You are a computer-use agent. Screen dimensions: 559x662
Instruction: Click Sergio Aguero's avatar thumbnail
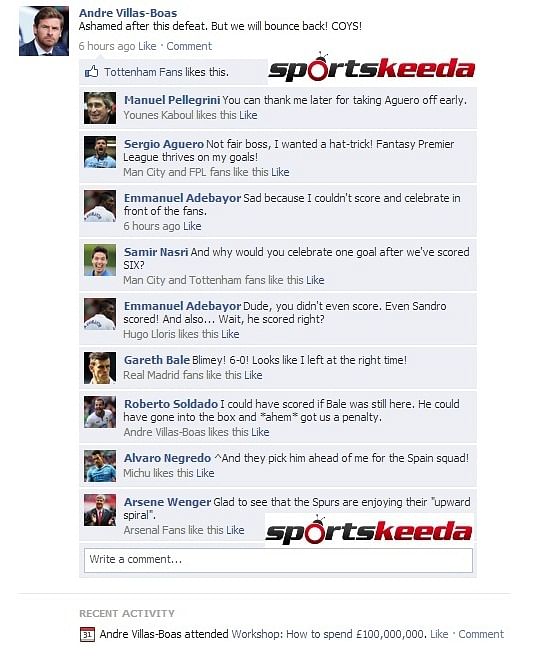[x=100, y=152]
